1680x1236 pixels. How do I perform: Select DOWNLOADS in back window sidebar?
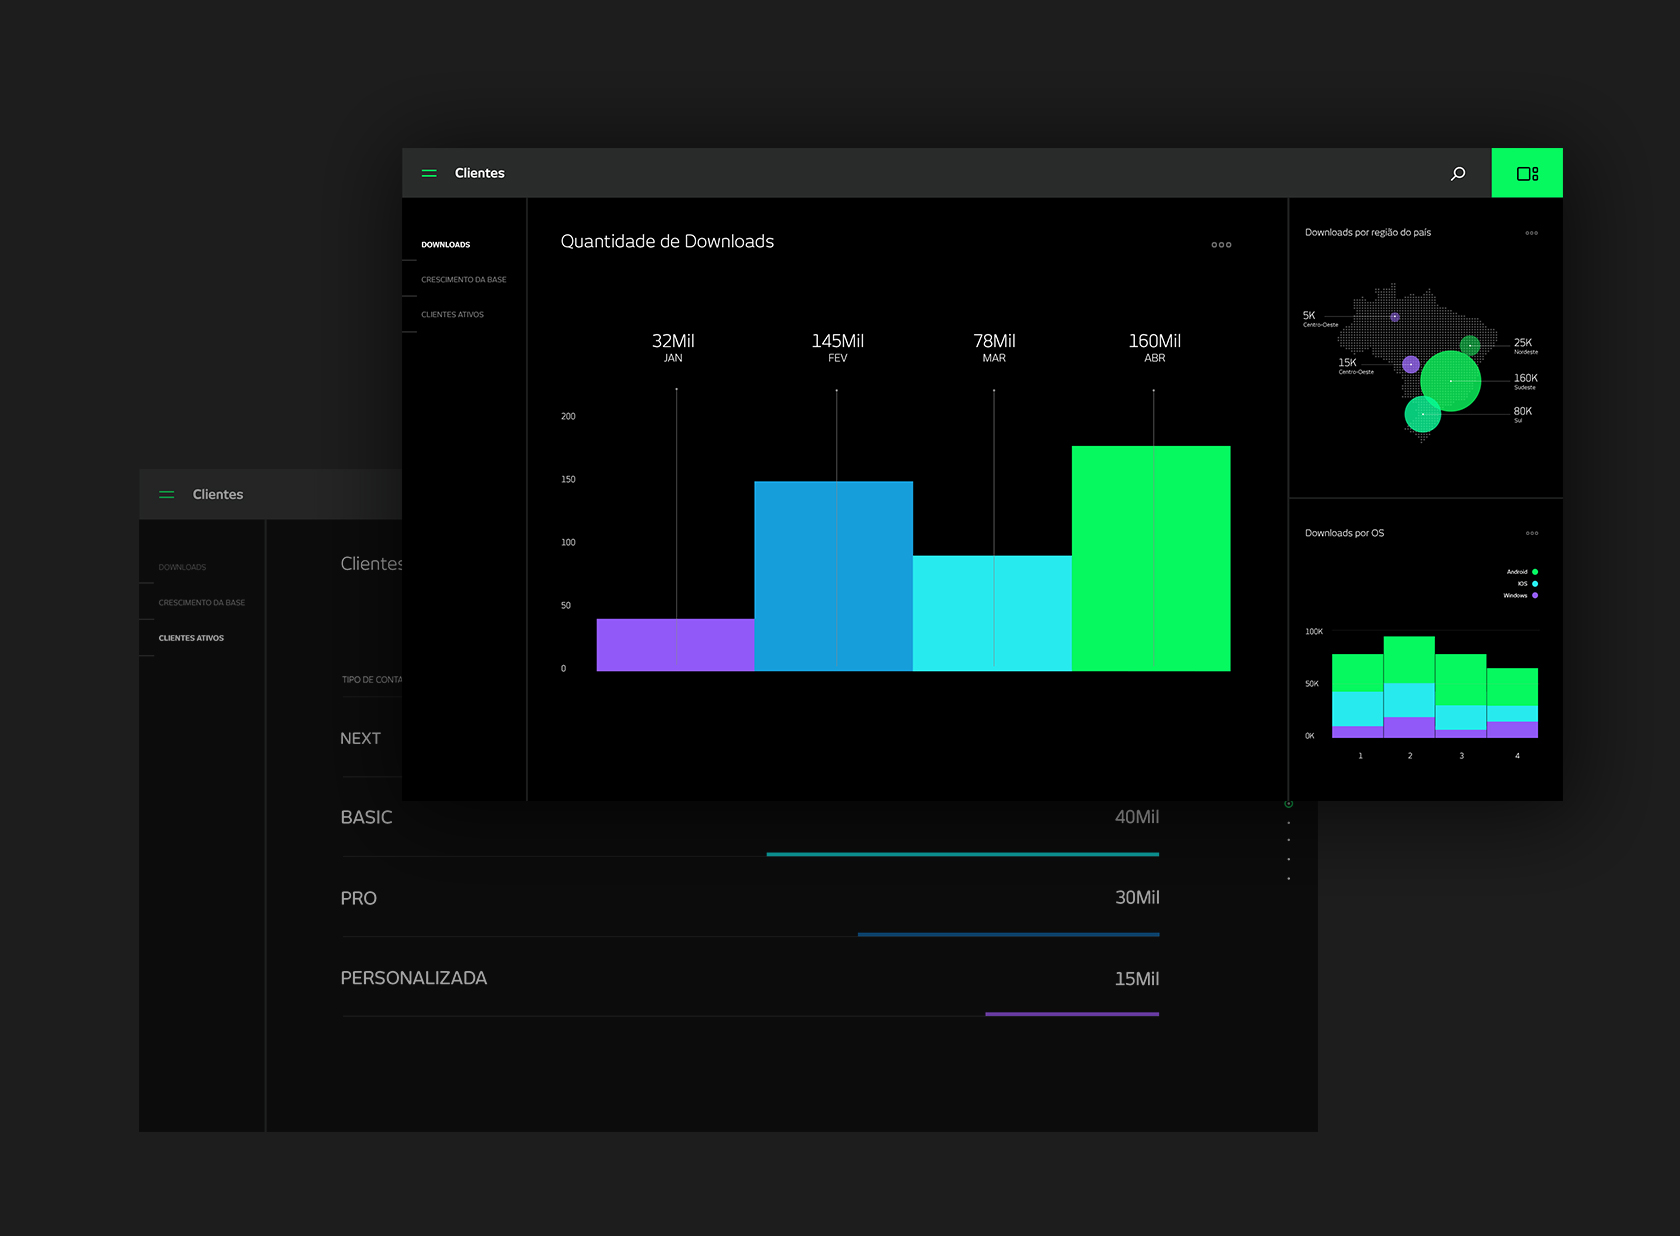click(182, 567)
